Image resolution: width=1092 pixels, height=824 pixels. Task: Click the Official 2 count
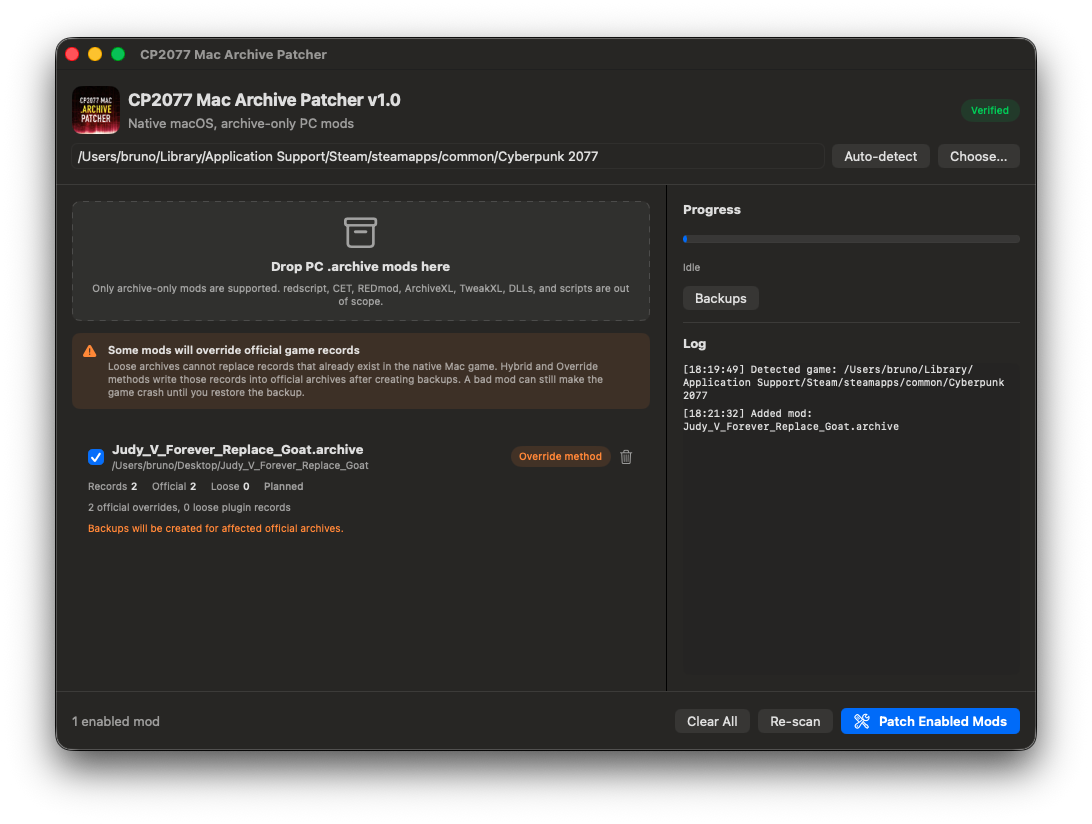point(174,486)
